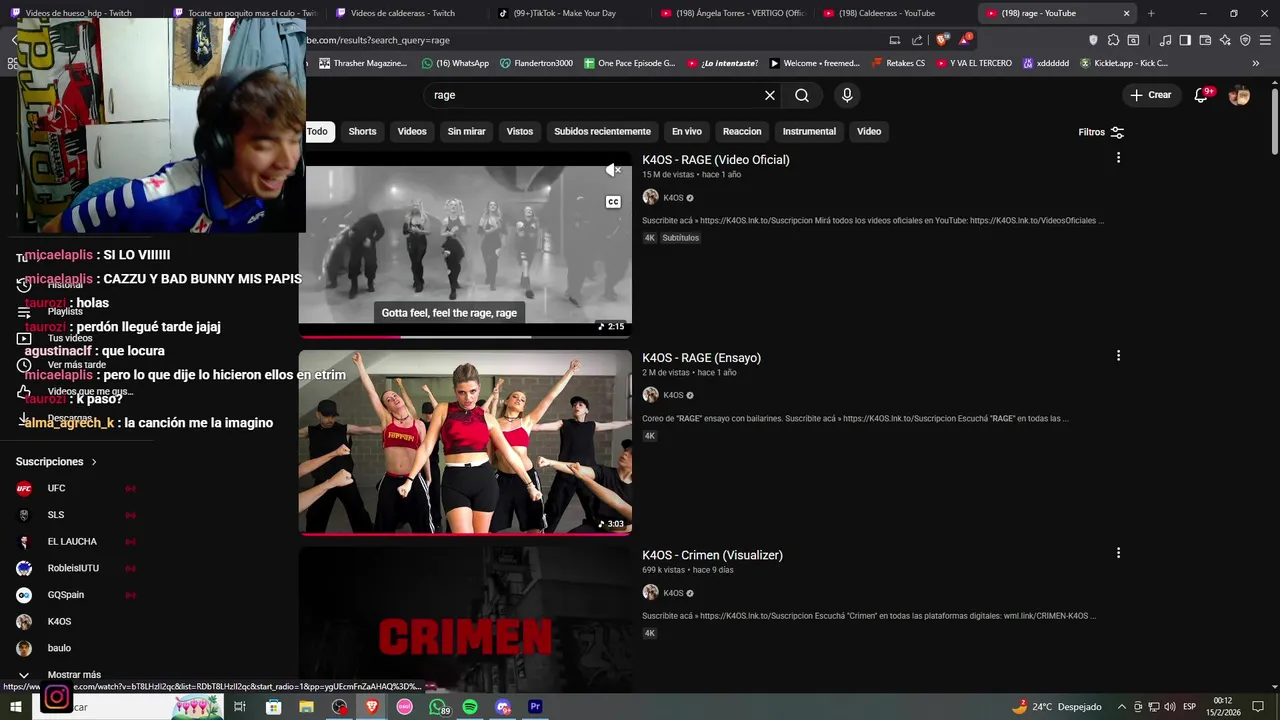Show hidden system tray icons chevron
The width and height of the screenshot is (1280, 720).
(x=1121, y=707)
